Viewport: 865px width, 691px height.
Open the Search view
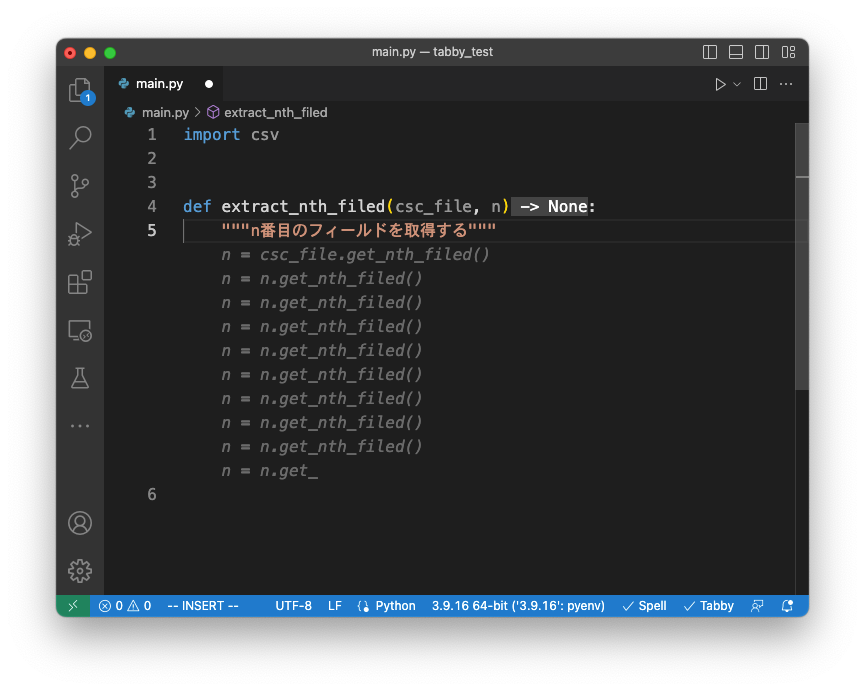click(80, 138)
